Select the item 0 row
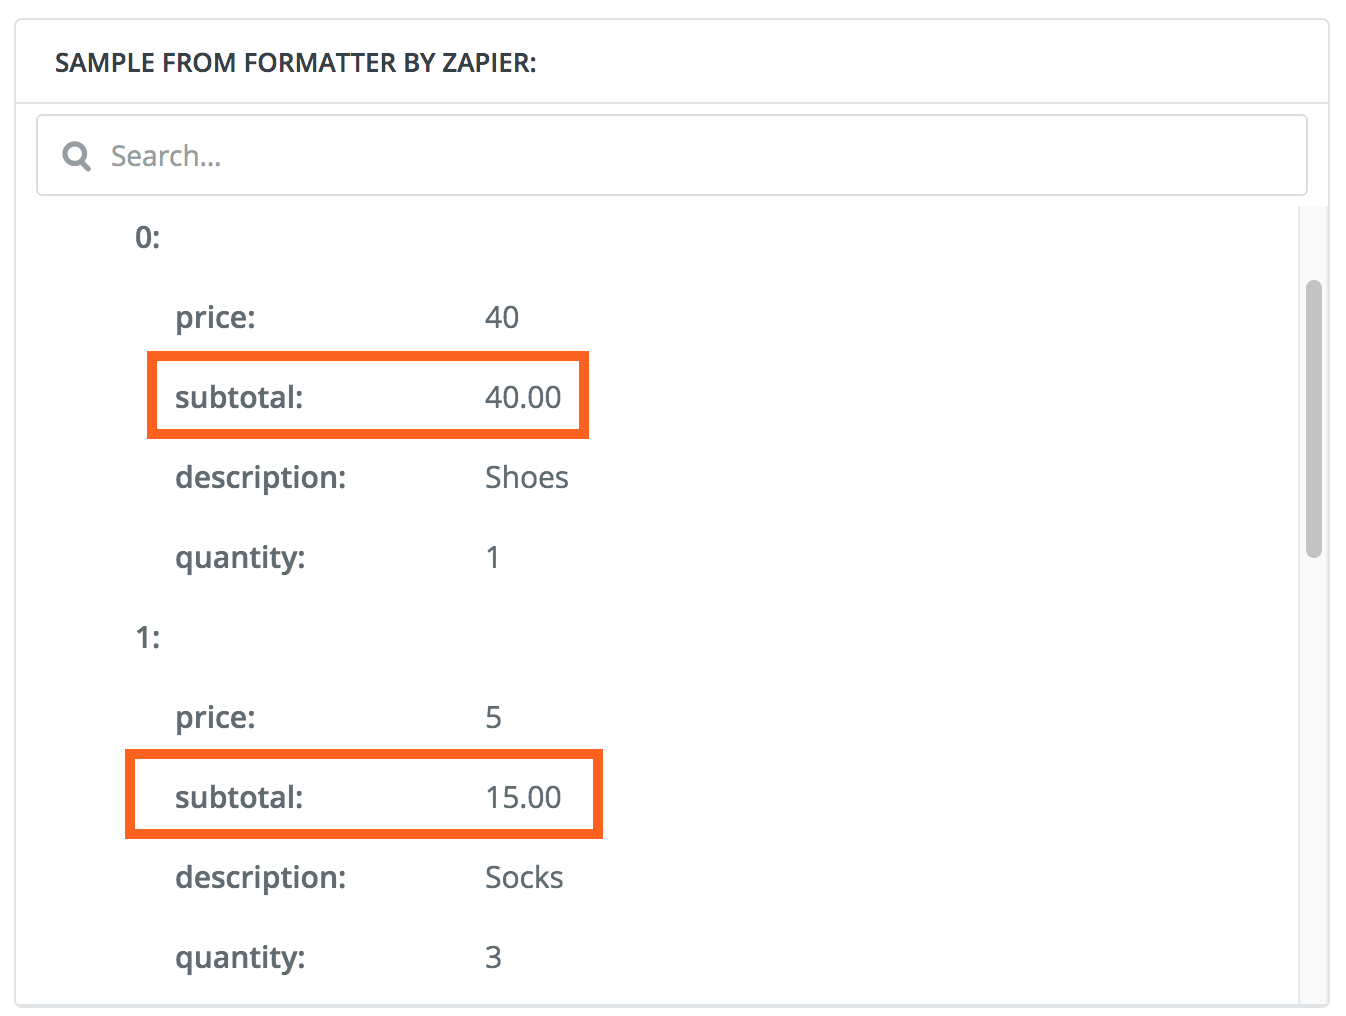 tap(148, 237)
